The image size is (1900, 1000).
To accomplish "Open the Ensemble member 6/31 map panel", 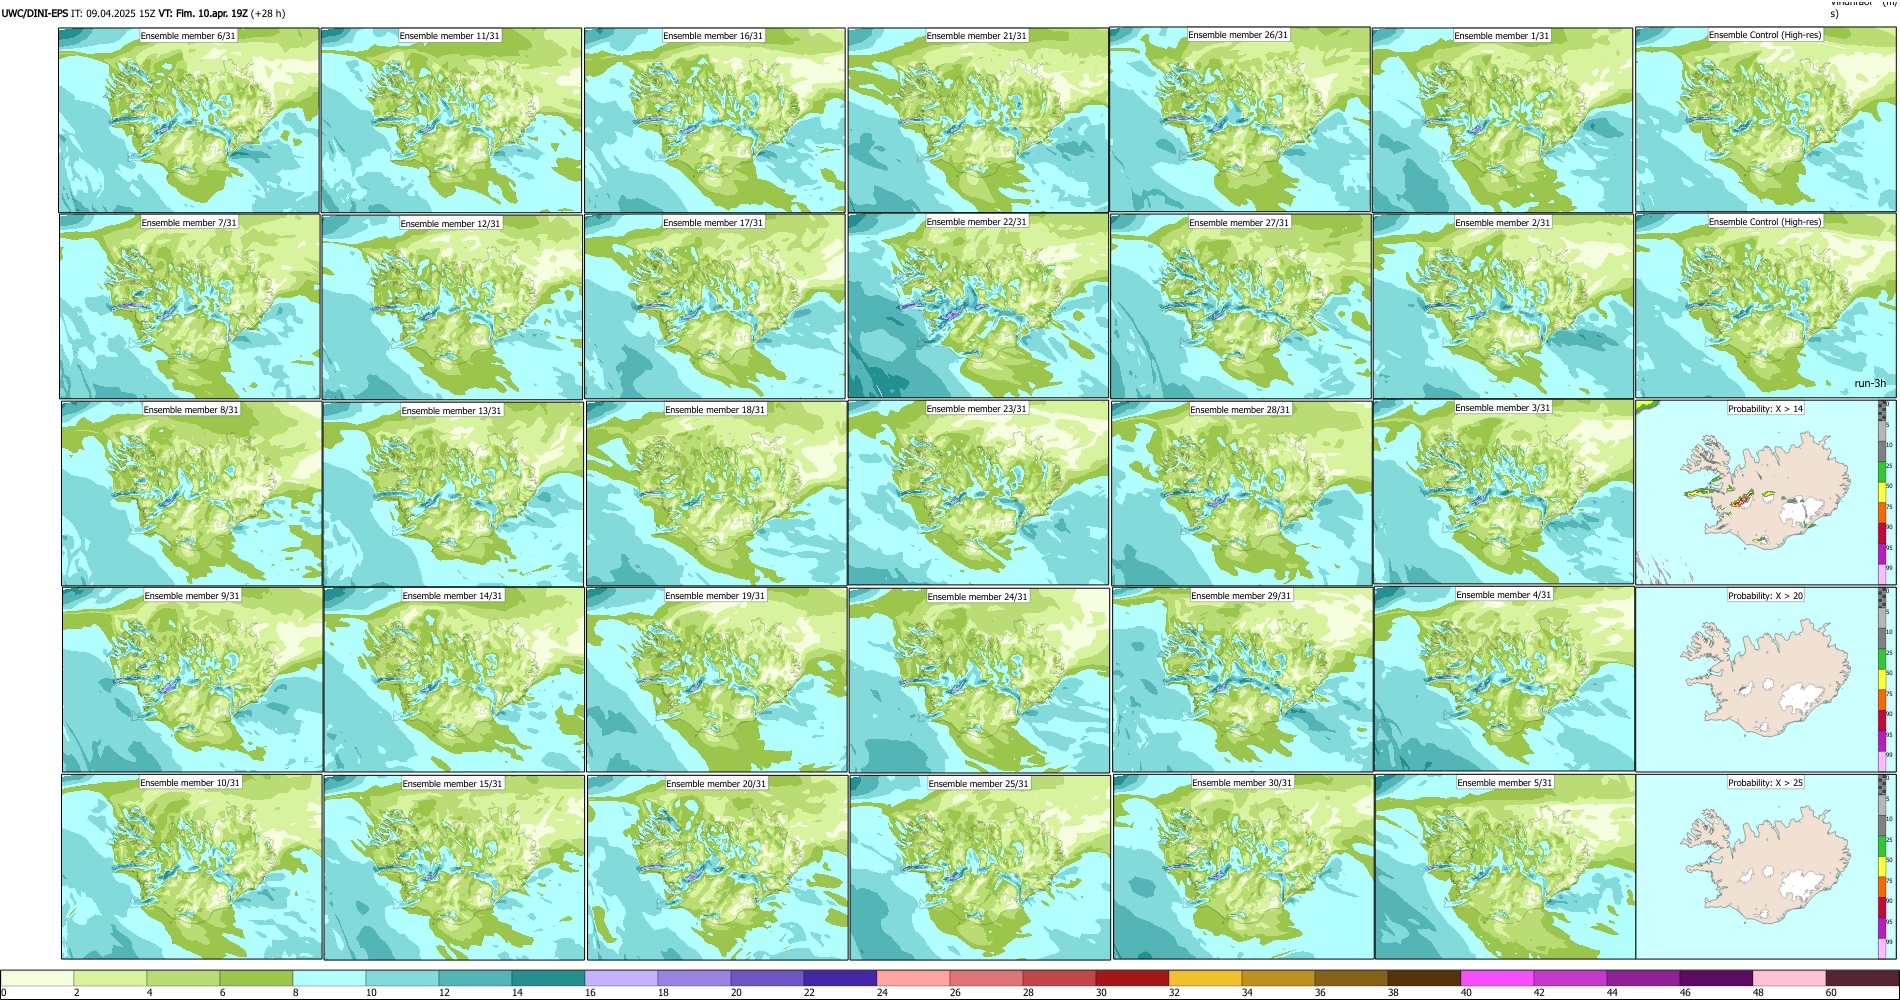I will point(189,120).
